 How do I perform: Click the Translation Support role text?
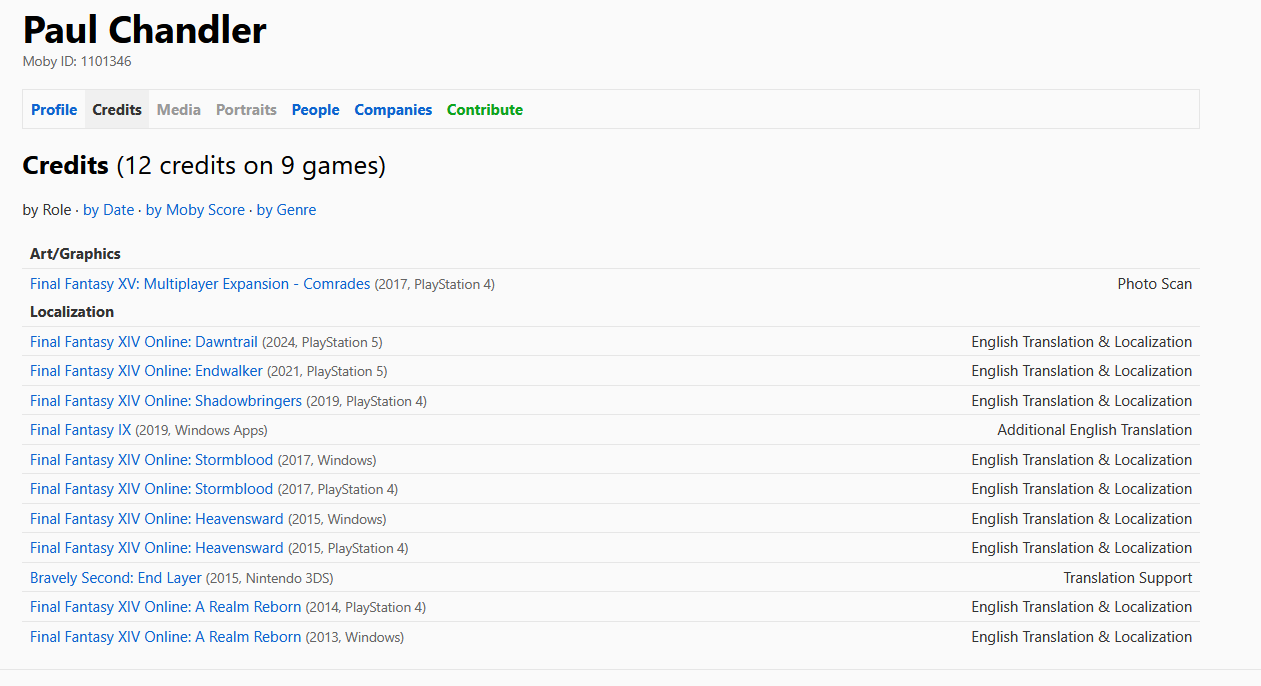(1128, 578)
